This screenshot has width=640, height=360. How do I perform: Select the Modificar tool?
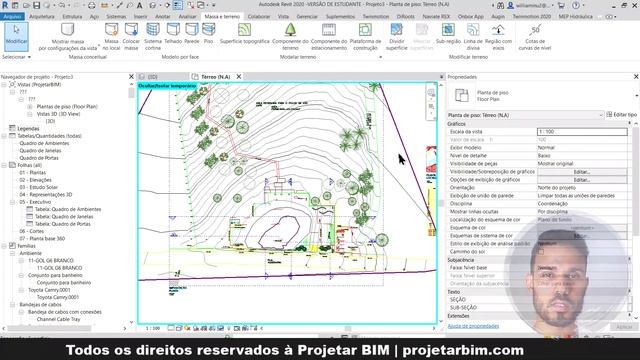tap(17, 36)
